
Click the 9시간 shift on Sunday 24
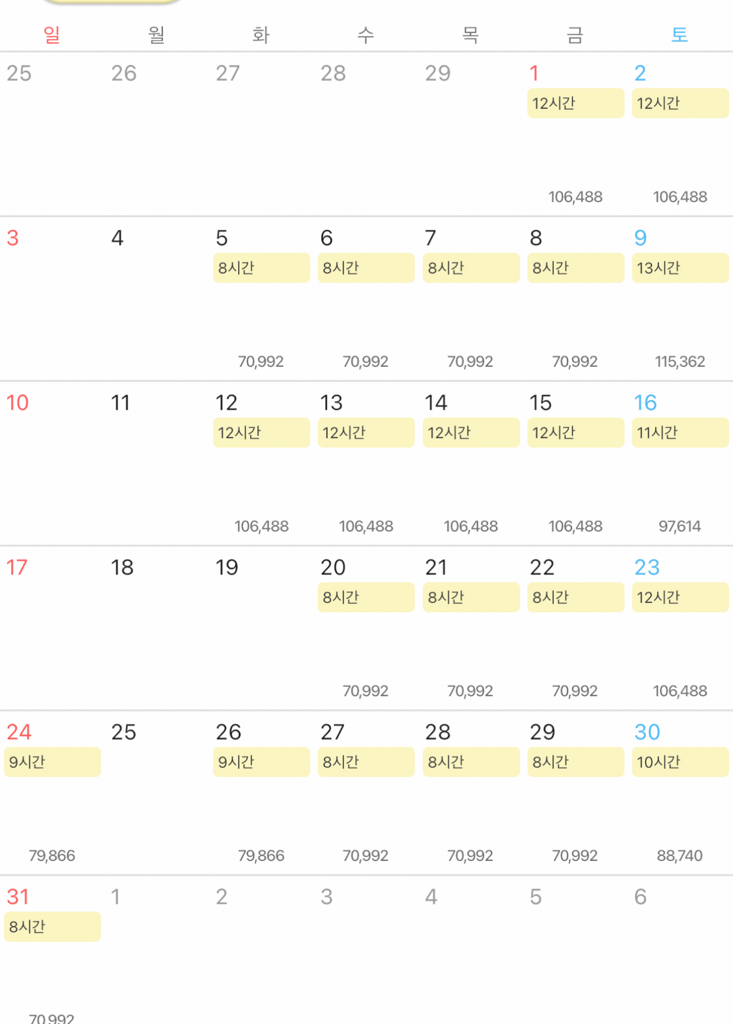click(x=52, y=762)
